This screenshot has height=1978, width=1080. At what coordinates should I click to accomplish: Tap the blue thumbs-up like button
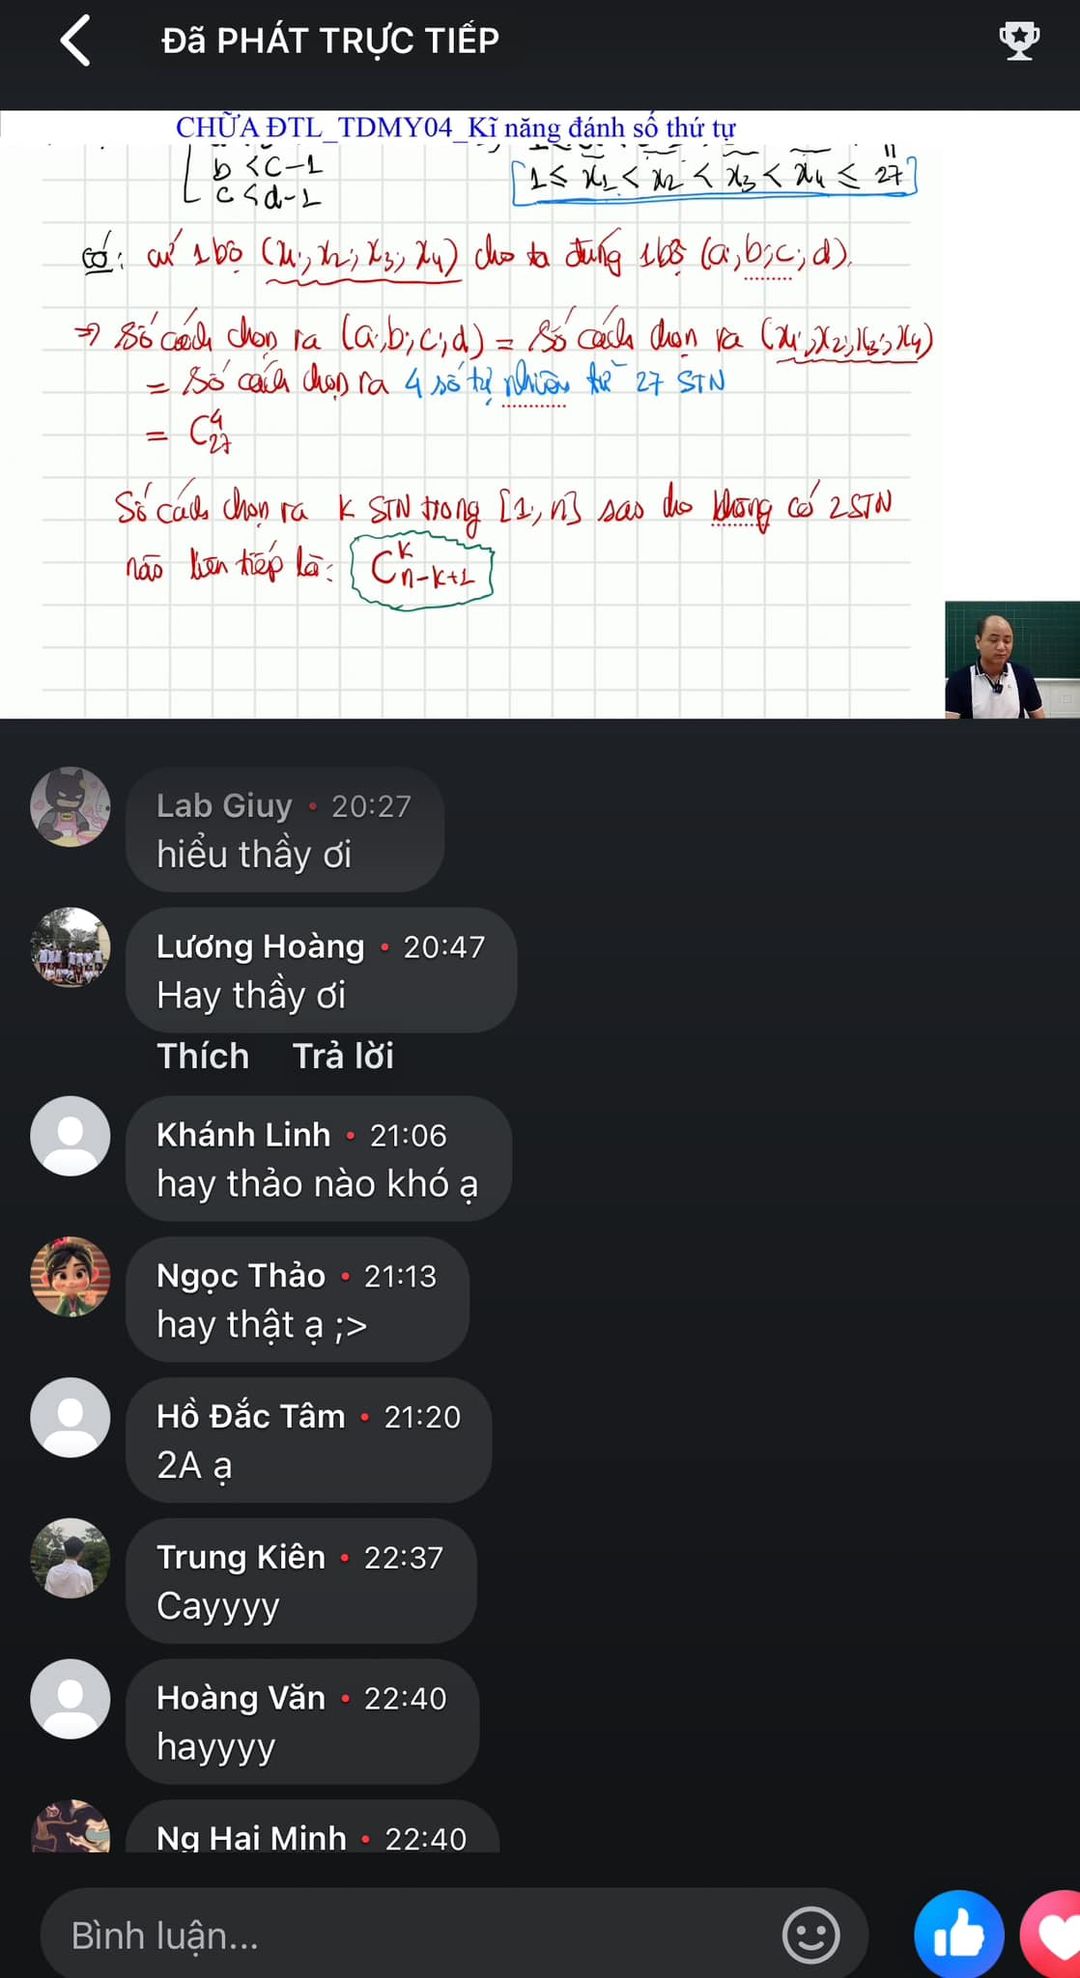point(958,1934)
